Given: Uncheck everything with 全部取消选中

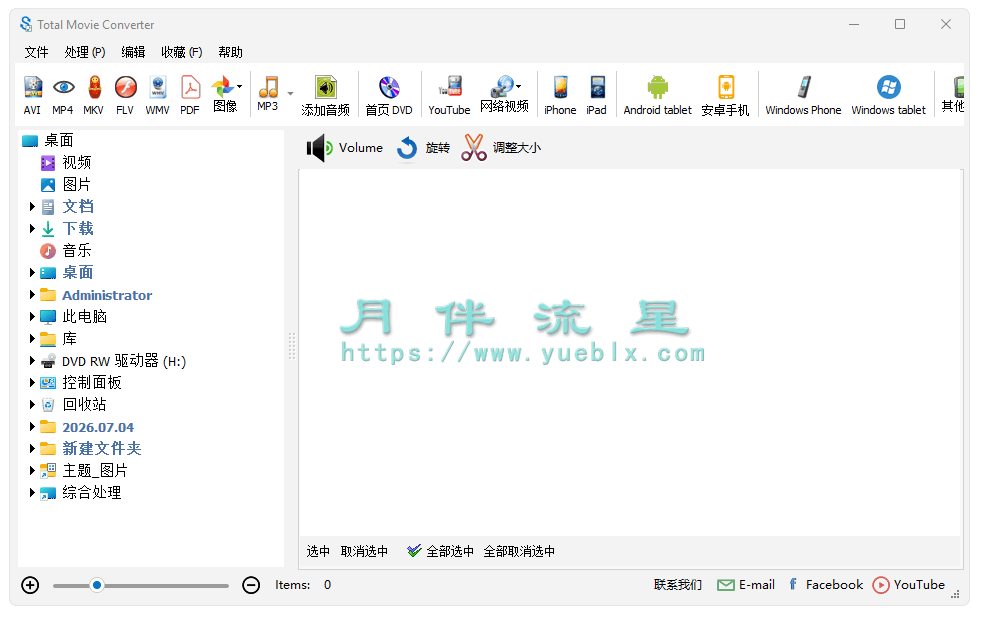Looking at the screenshot, I should click(x=519, y=551).
